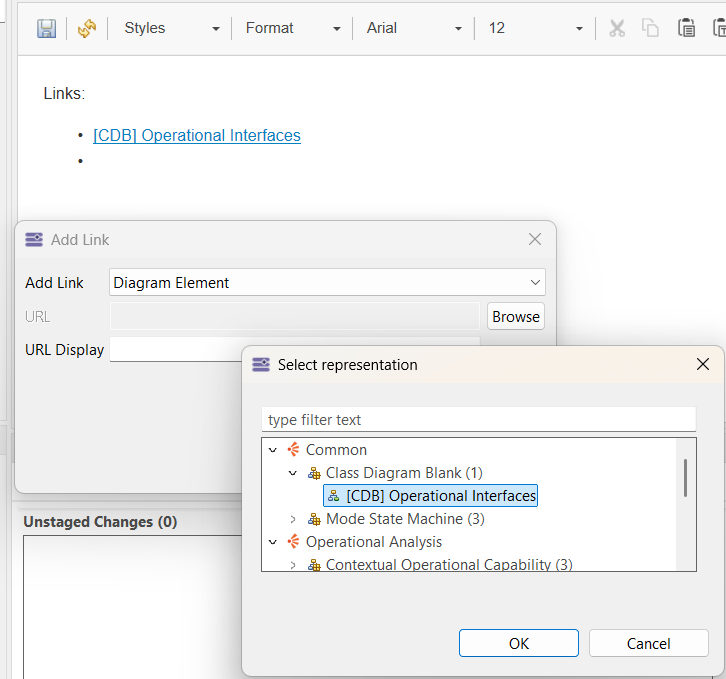Click the Browse button
The height and width of the screenshot is (679, 726).
pyautogui.click(x=516, y=316)
